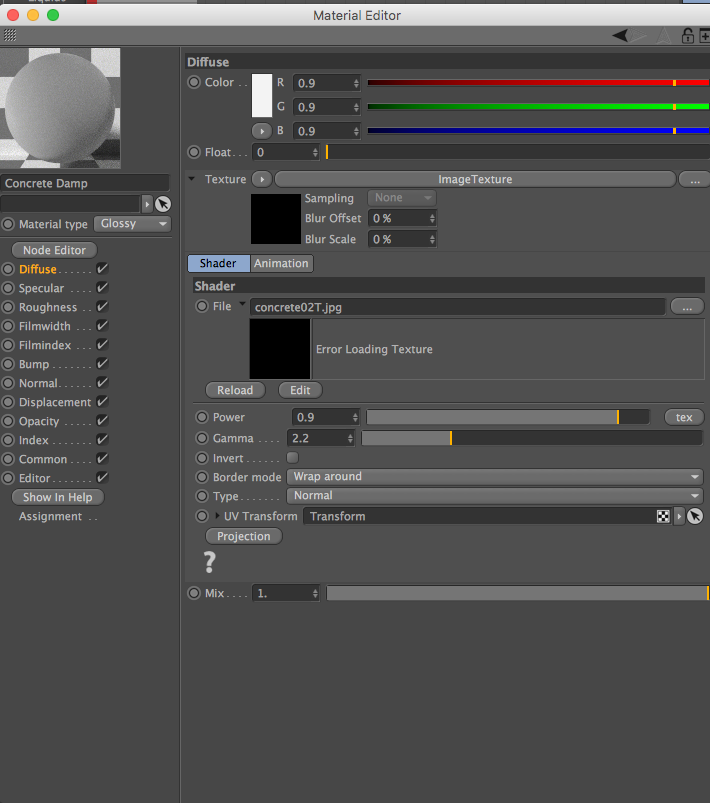Viewport: 710px width, 803px height.
Task: Open the disabled Sampling None dropdown
Action: (x=402, y=198)
